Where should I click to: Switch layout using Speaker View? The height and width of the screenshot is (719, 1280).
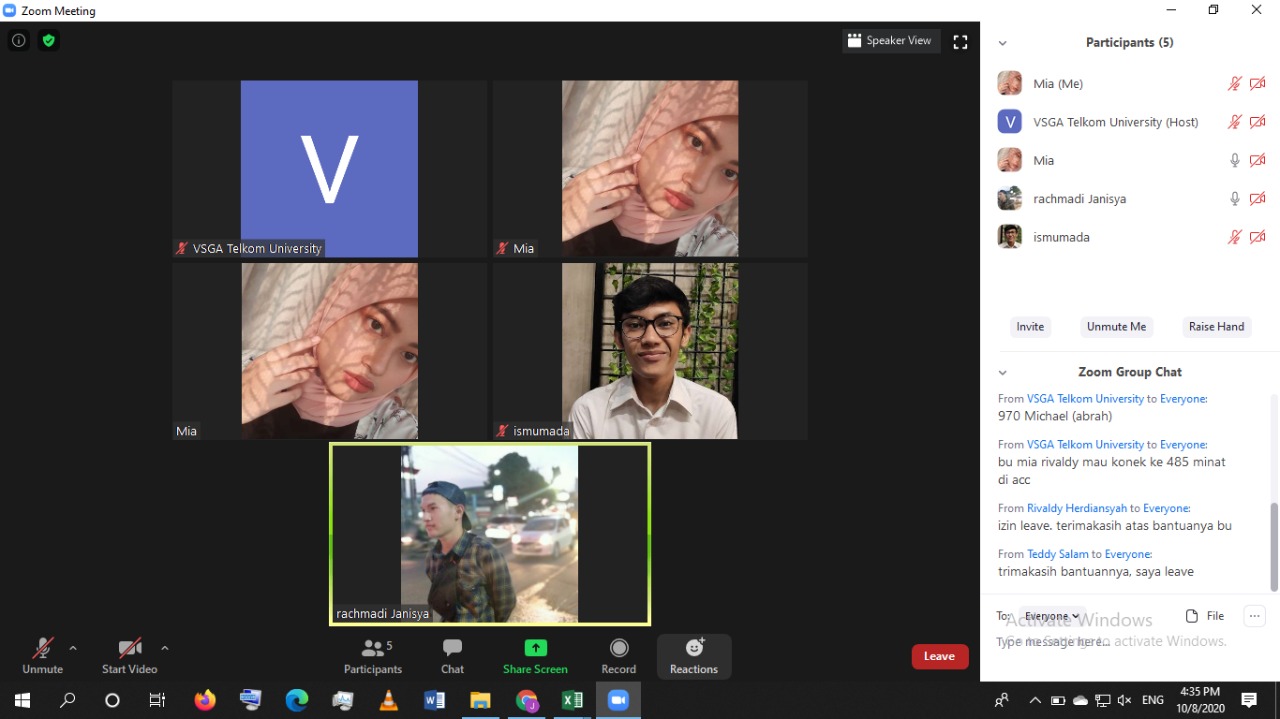889,41
